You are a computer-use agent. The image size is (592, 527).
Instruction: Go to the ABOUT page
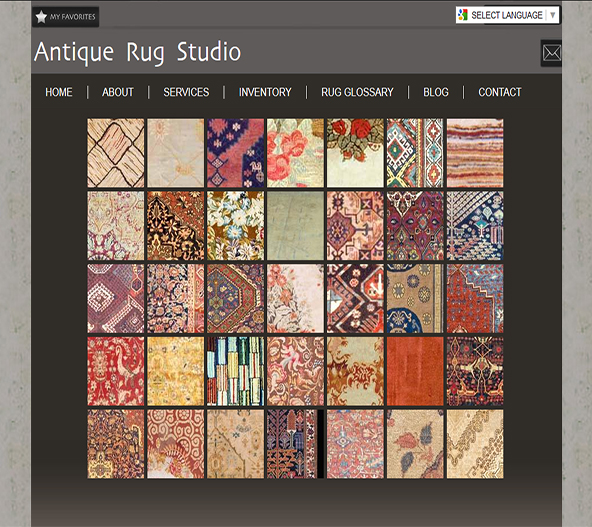[x=118, y=92]
